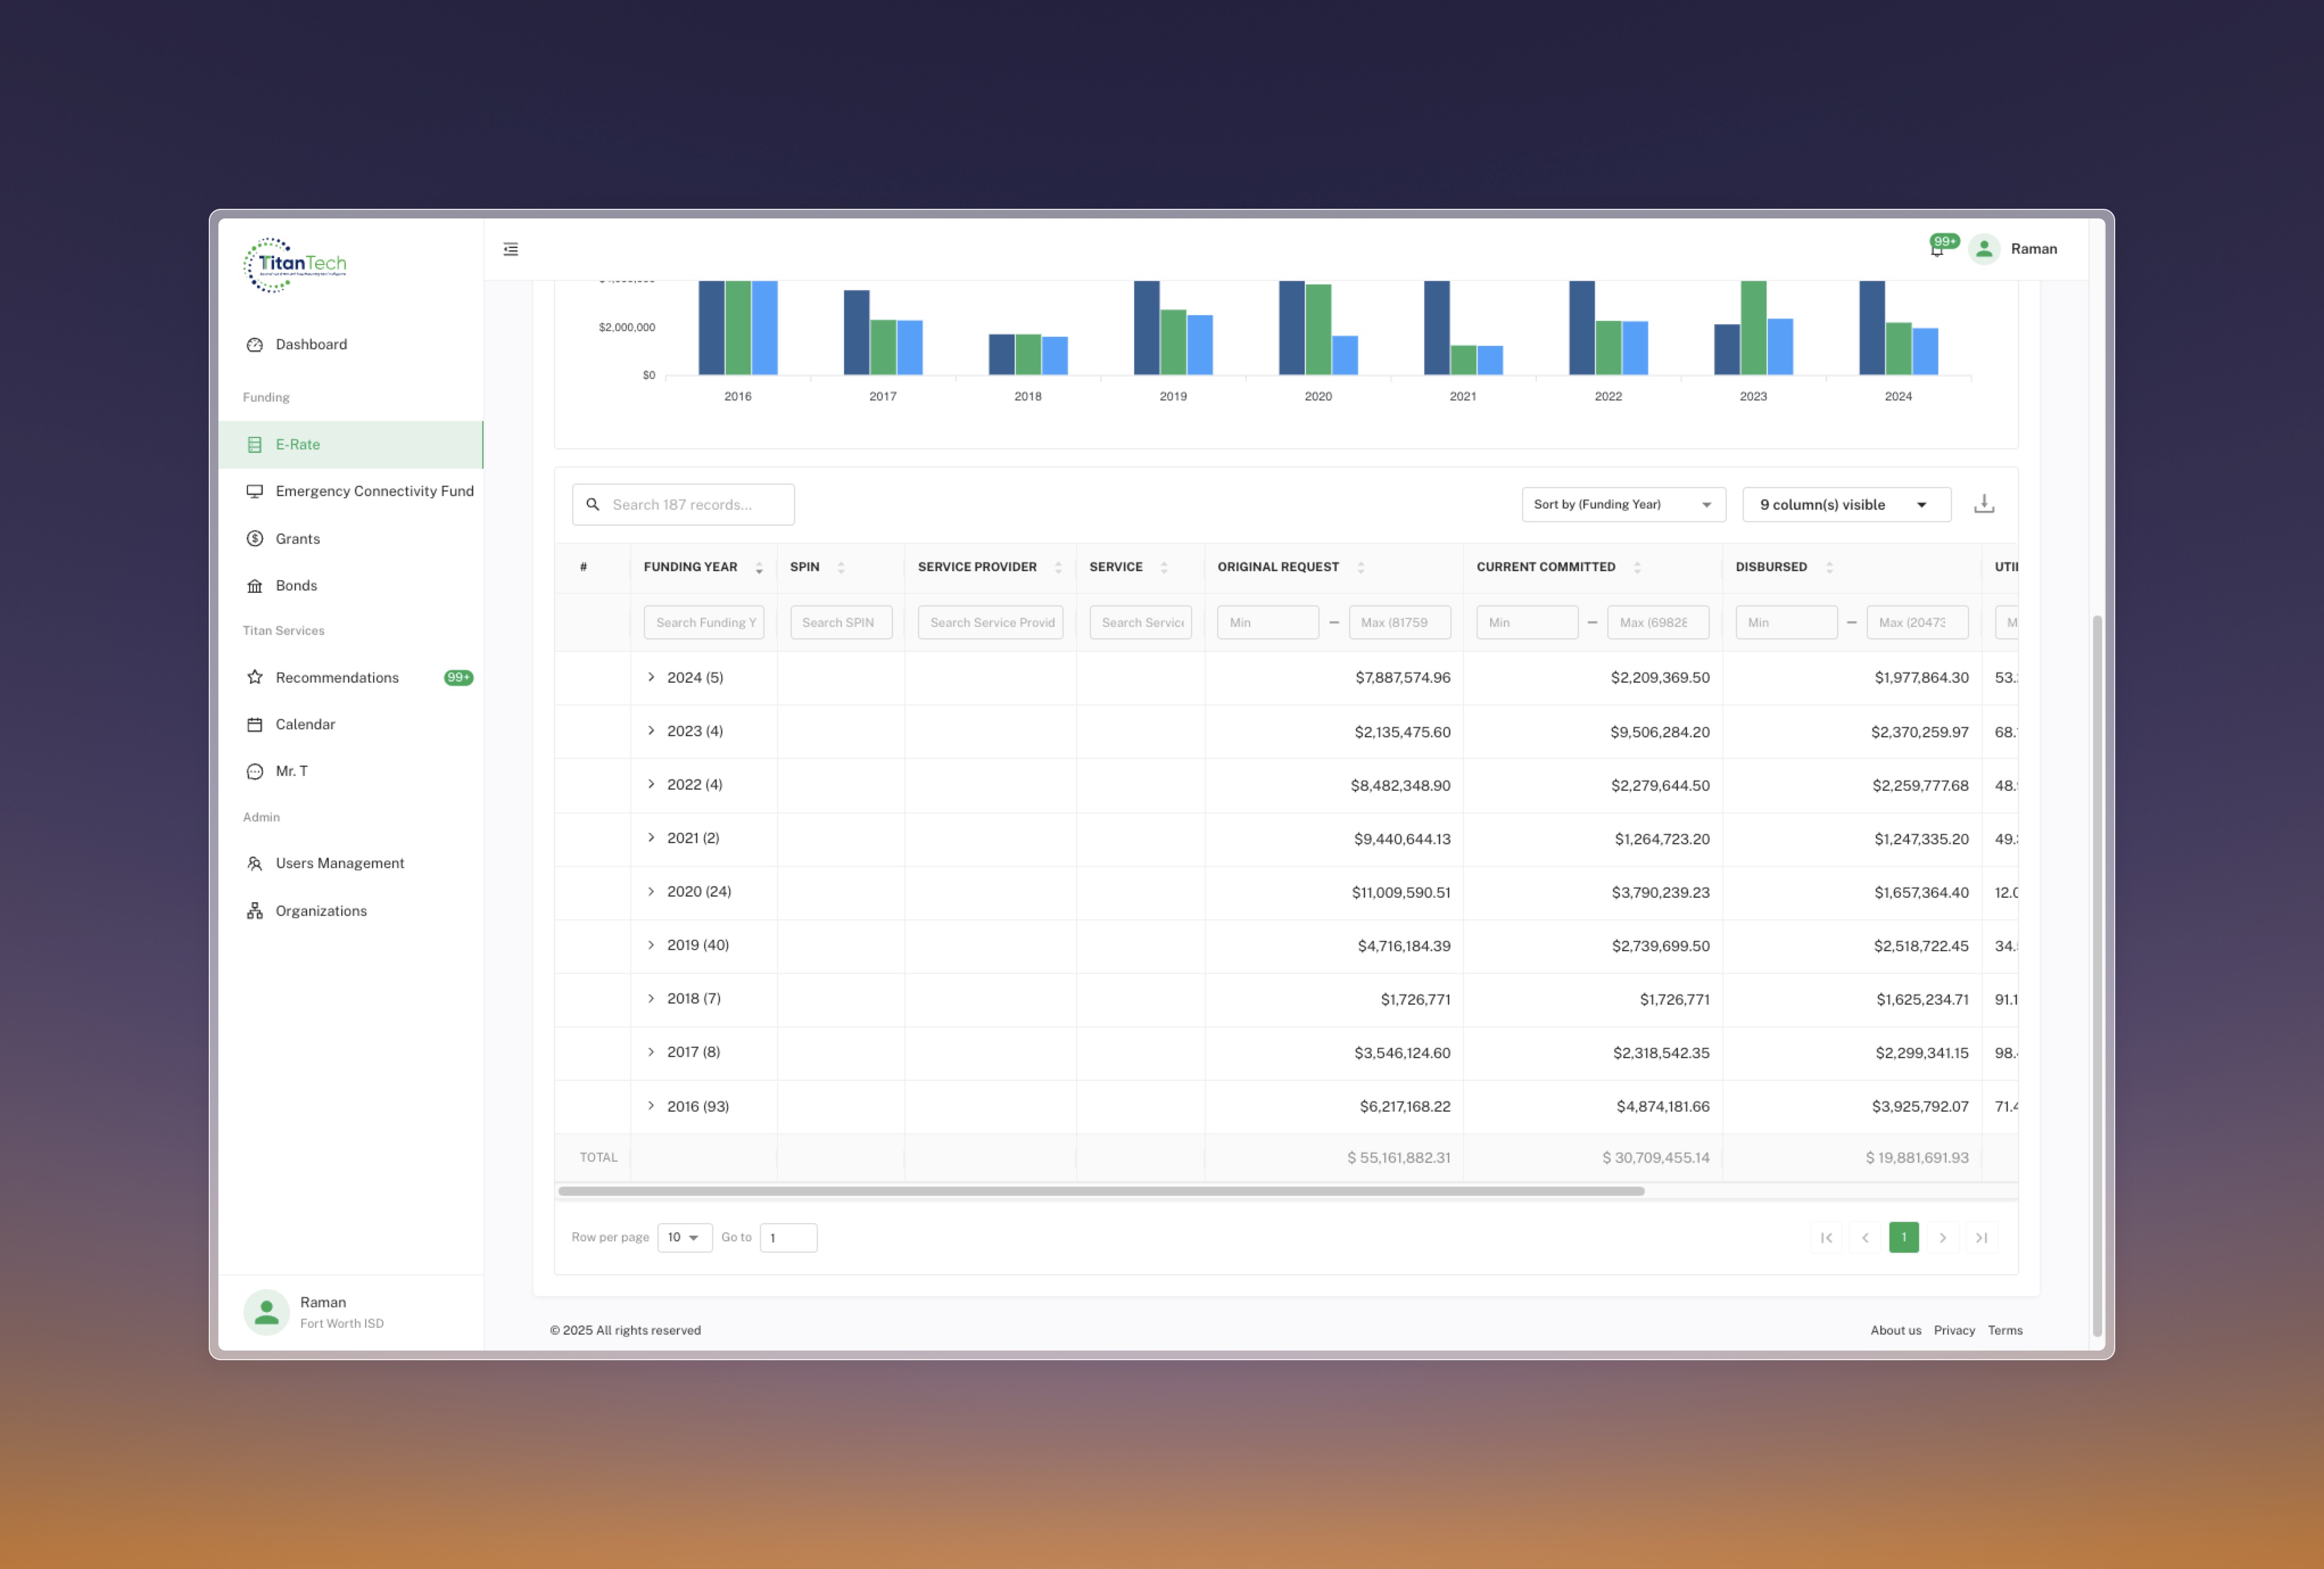Click Mr. T chat icon
This screenshot has width=2324, height=1569.
point(255,771)
